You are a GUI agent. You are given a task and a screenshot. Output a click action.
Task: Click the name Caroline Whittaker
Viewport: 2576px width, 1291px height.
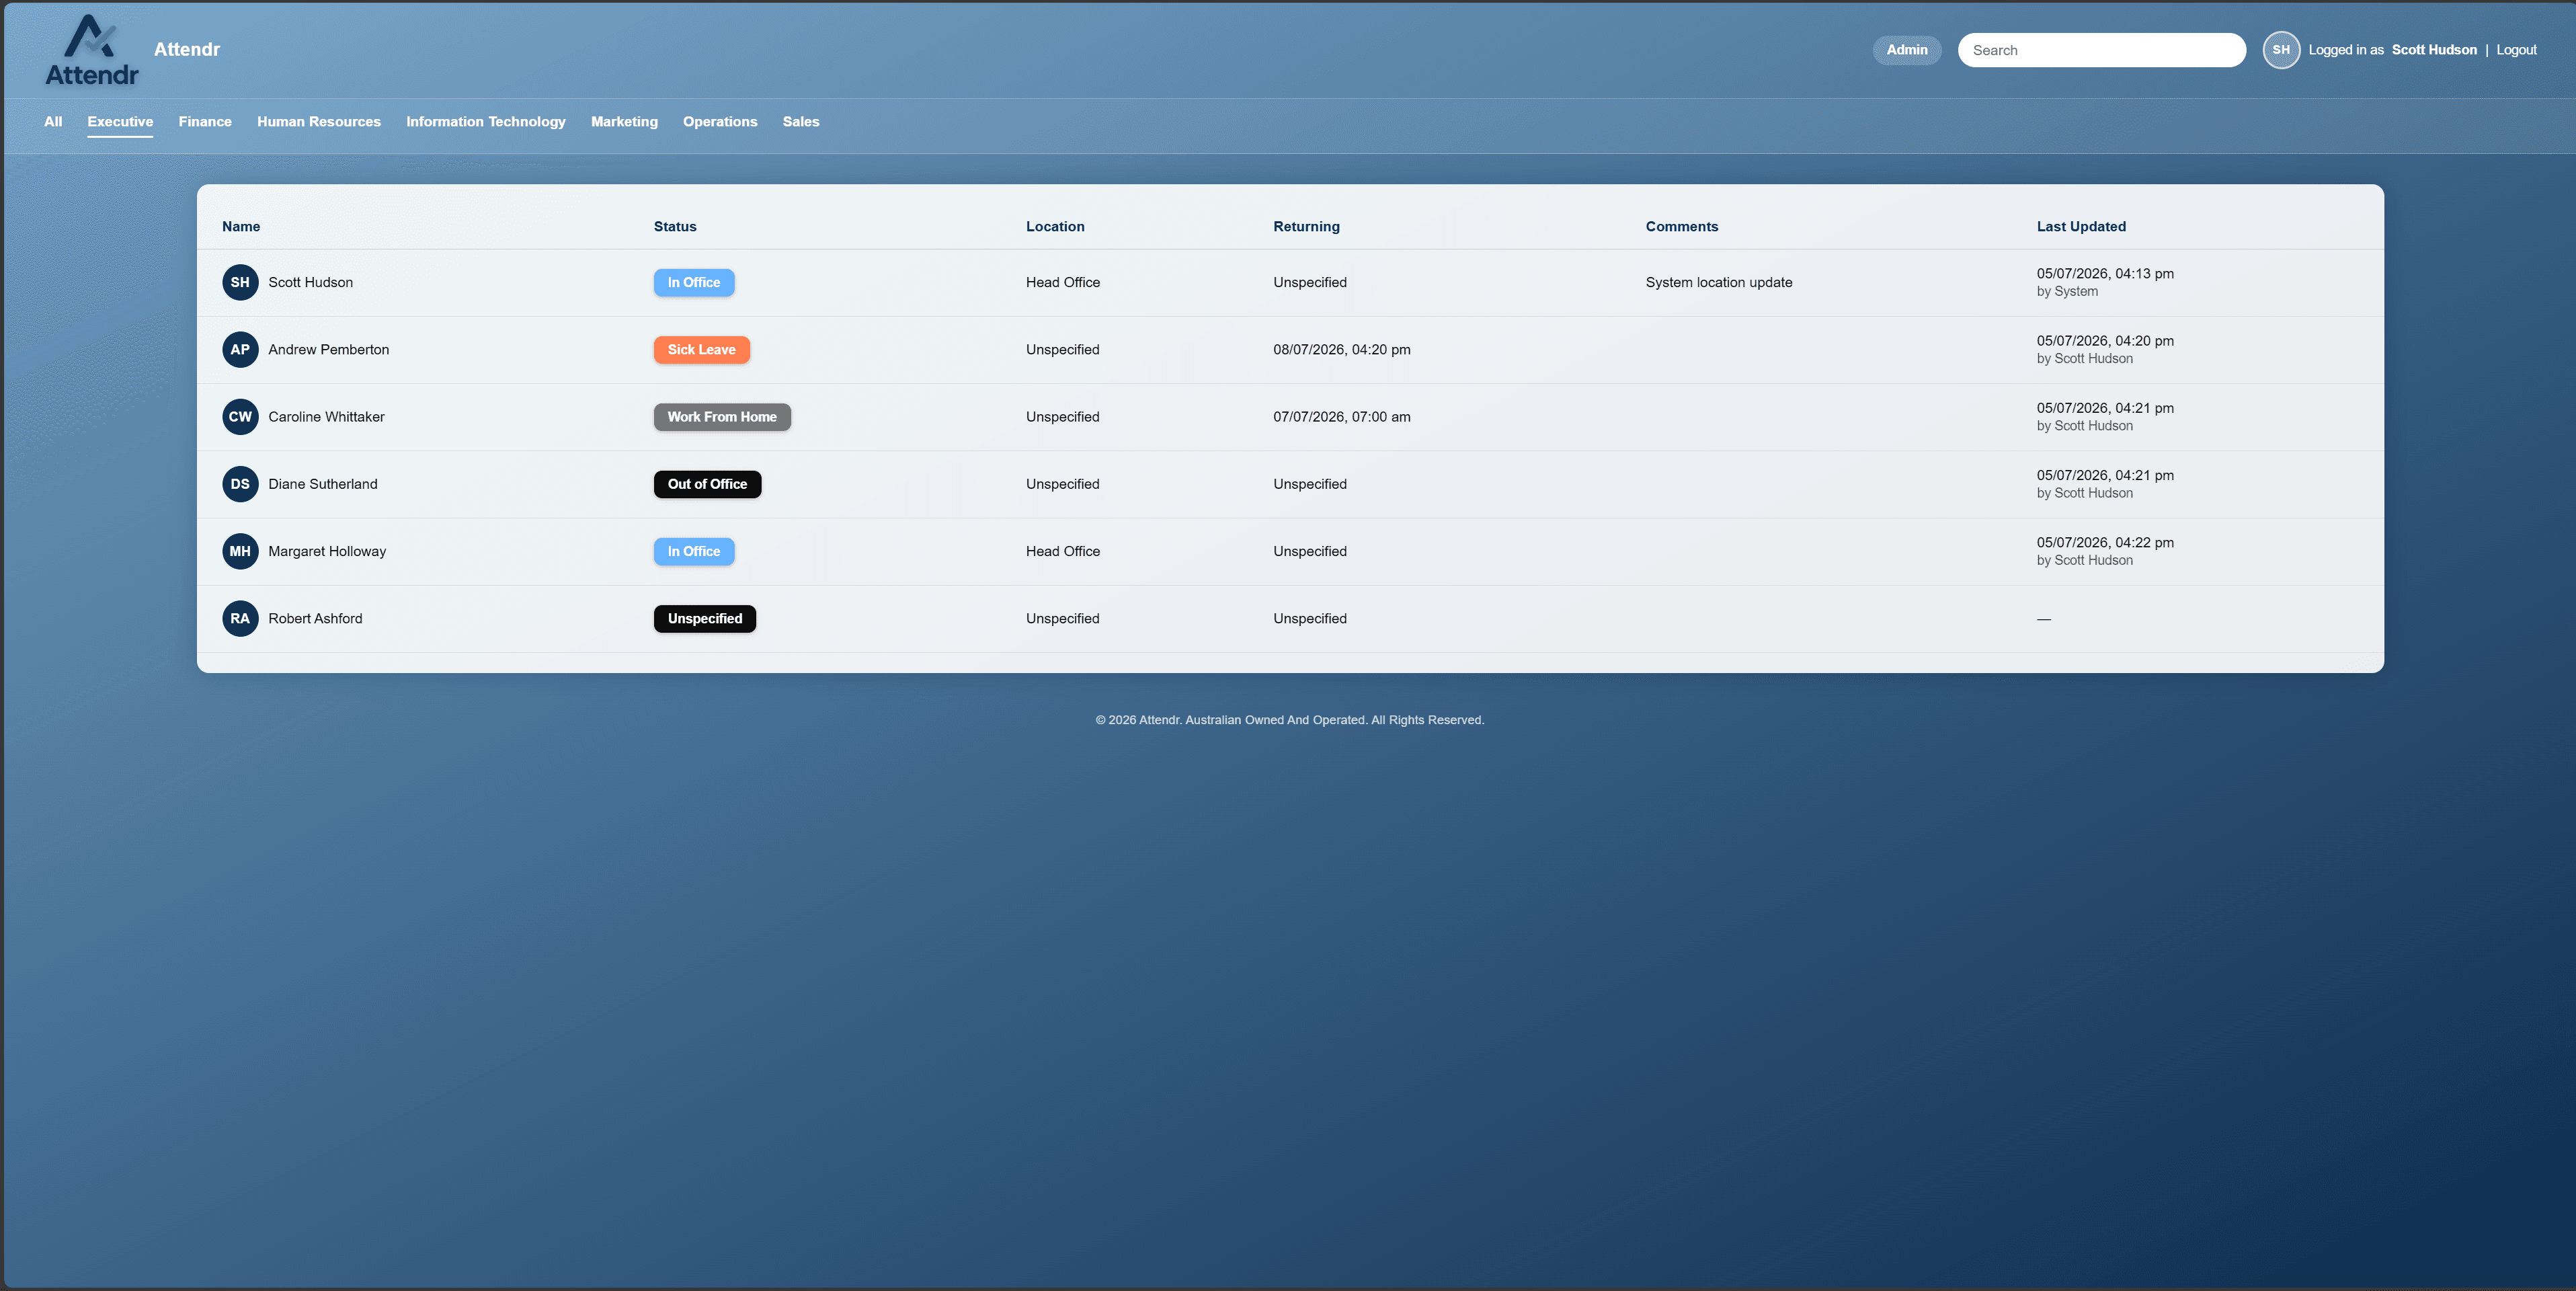326,417
